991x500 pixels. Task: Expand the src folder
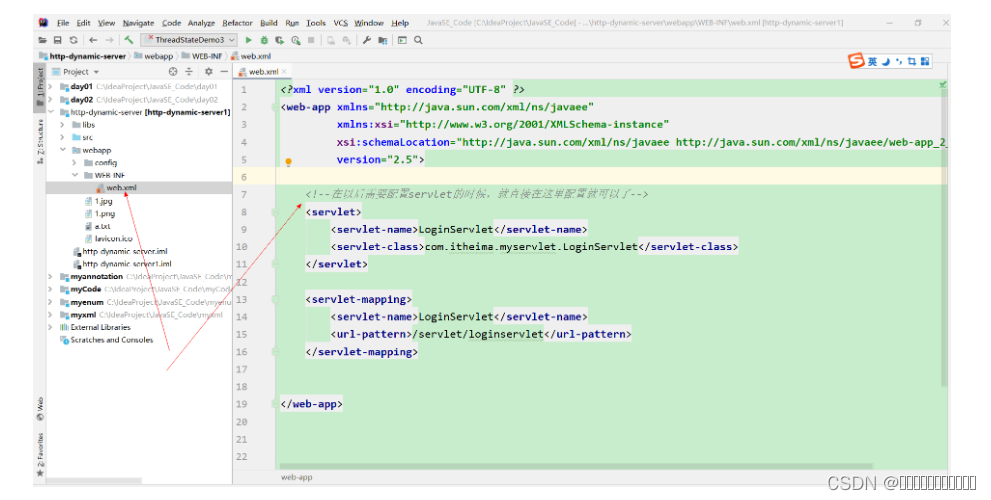coord(63,137)
